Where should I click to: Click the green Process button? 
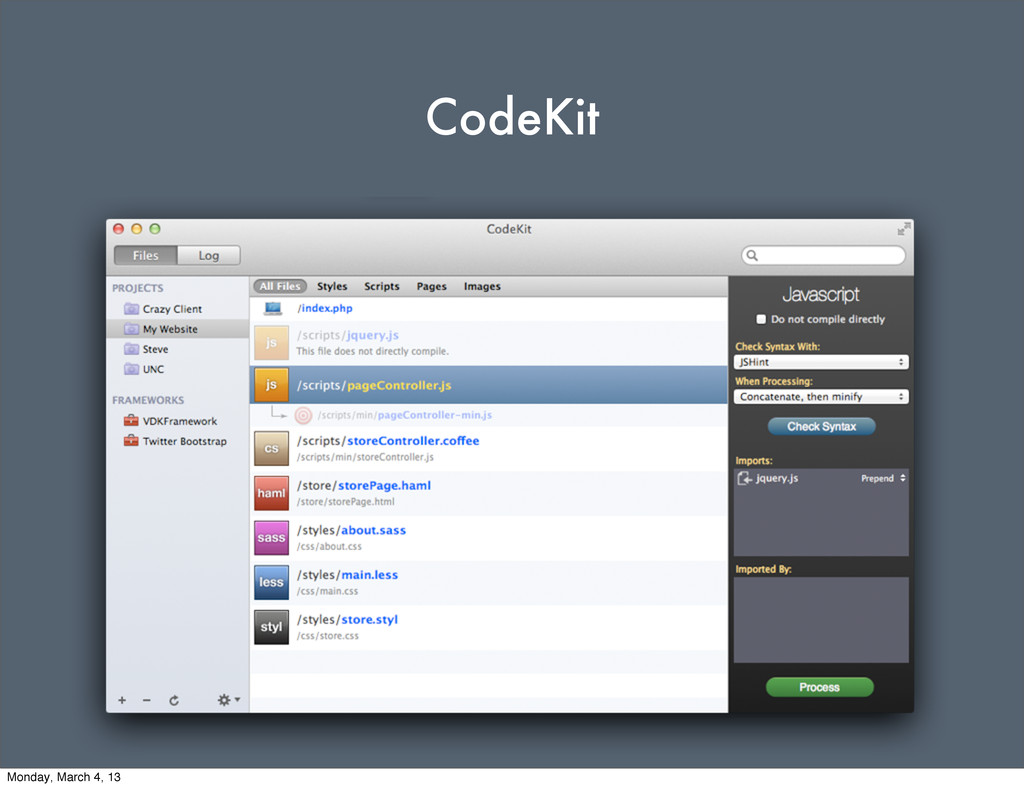pyautogui.click(x=820, y=687)
